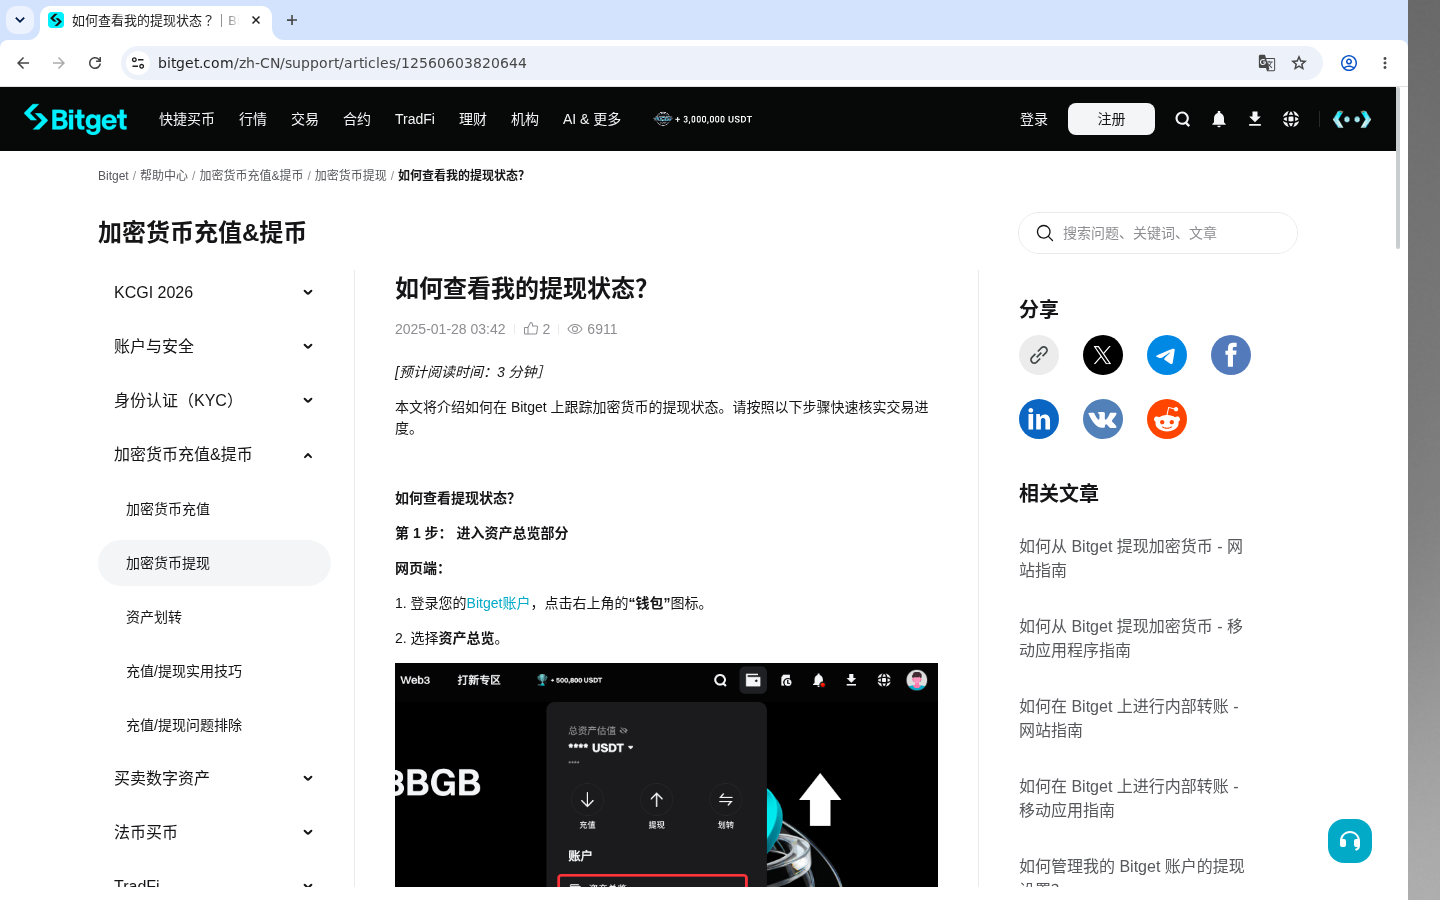This screenshot has height=900, width=1440.
Task: Open related article 如何从 Bitget 提现加密货币 - 移动应用程序指南
Action: pos(1131,638)
